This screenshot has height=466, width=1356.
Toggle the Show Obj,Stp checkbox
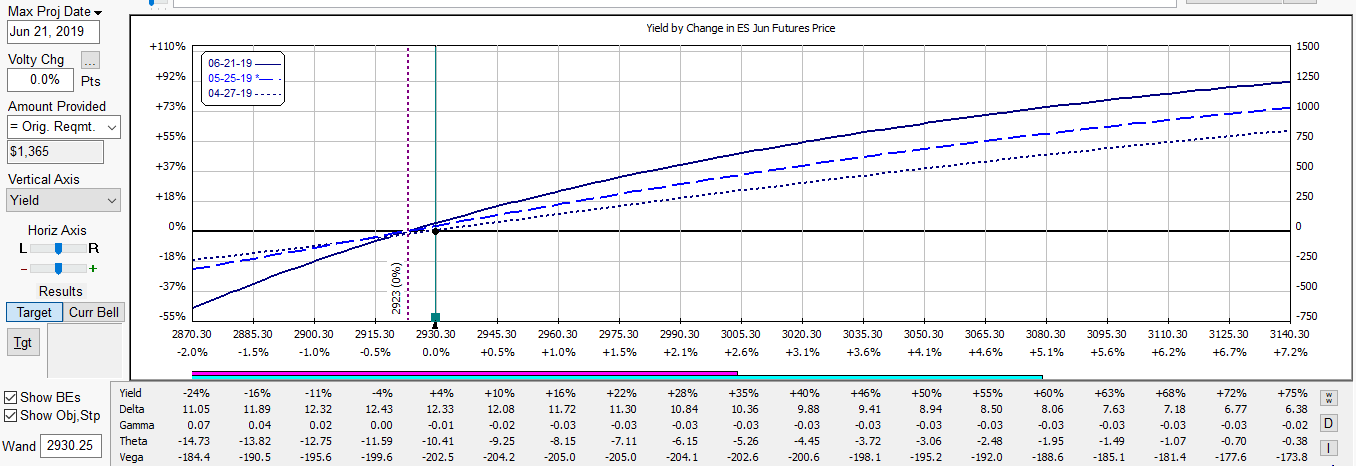click(x=10, y=416)
